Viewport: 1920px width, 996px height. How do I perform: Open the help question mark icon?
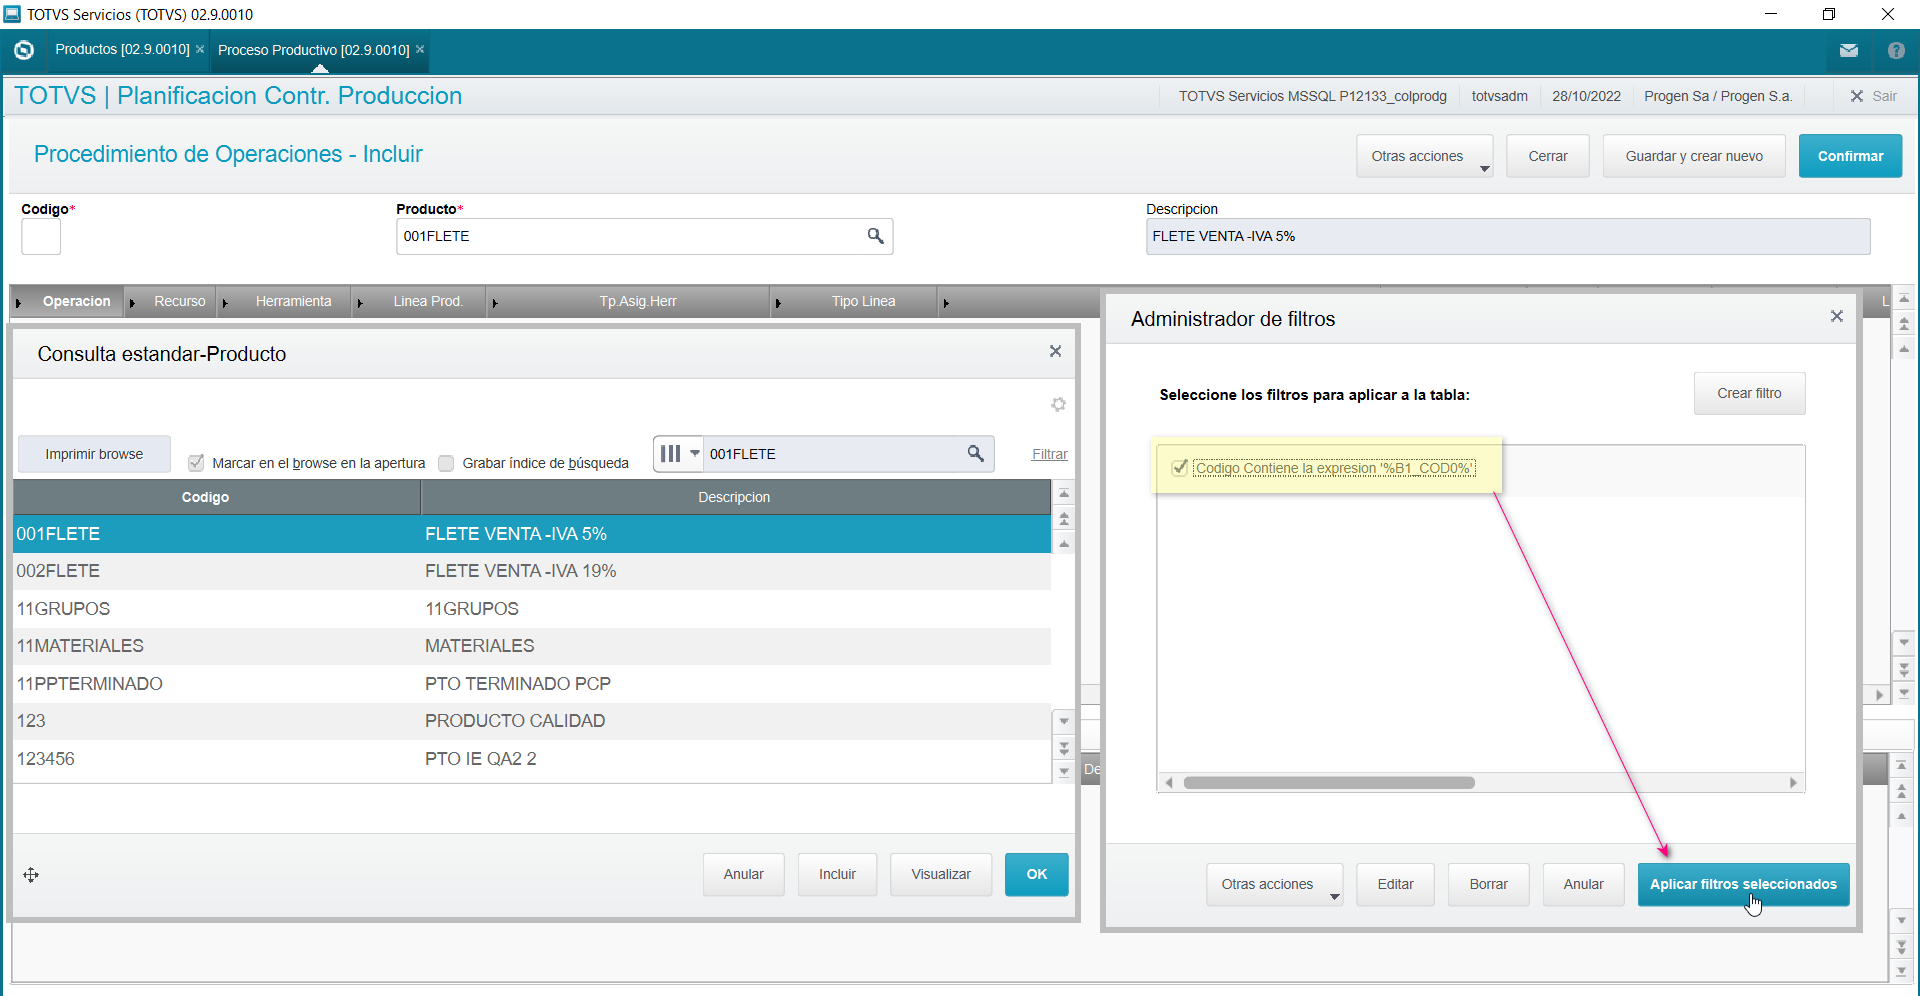point(1896,50)
